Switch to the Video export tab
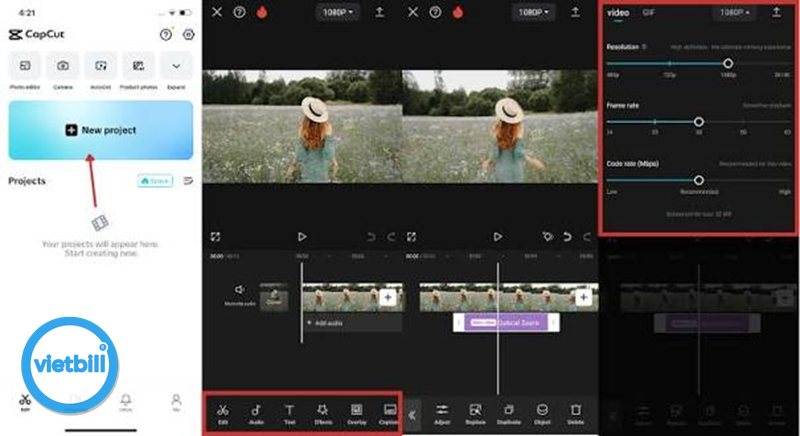The width and height of the screenshot is (800, 436). 618,13
